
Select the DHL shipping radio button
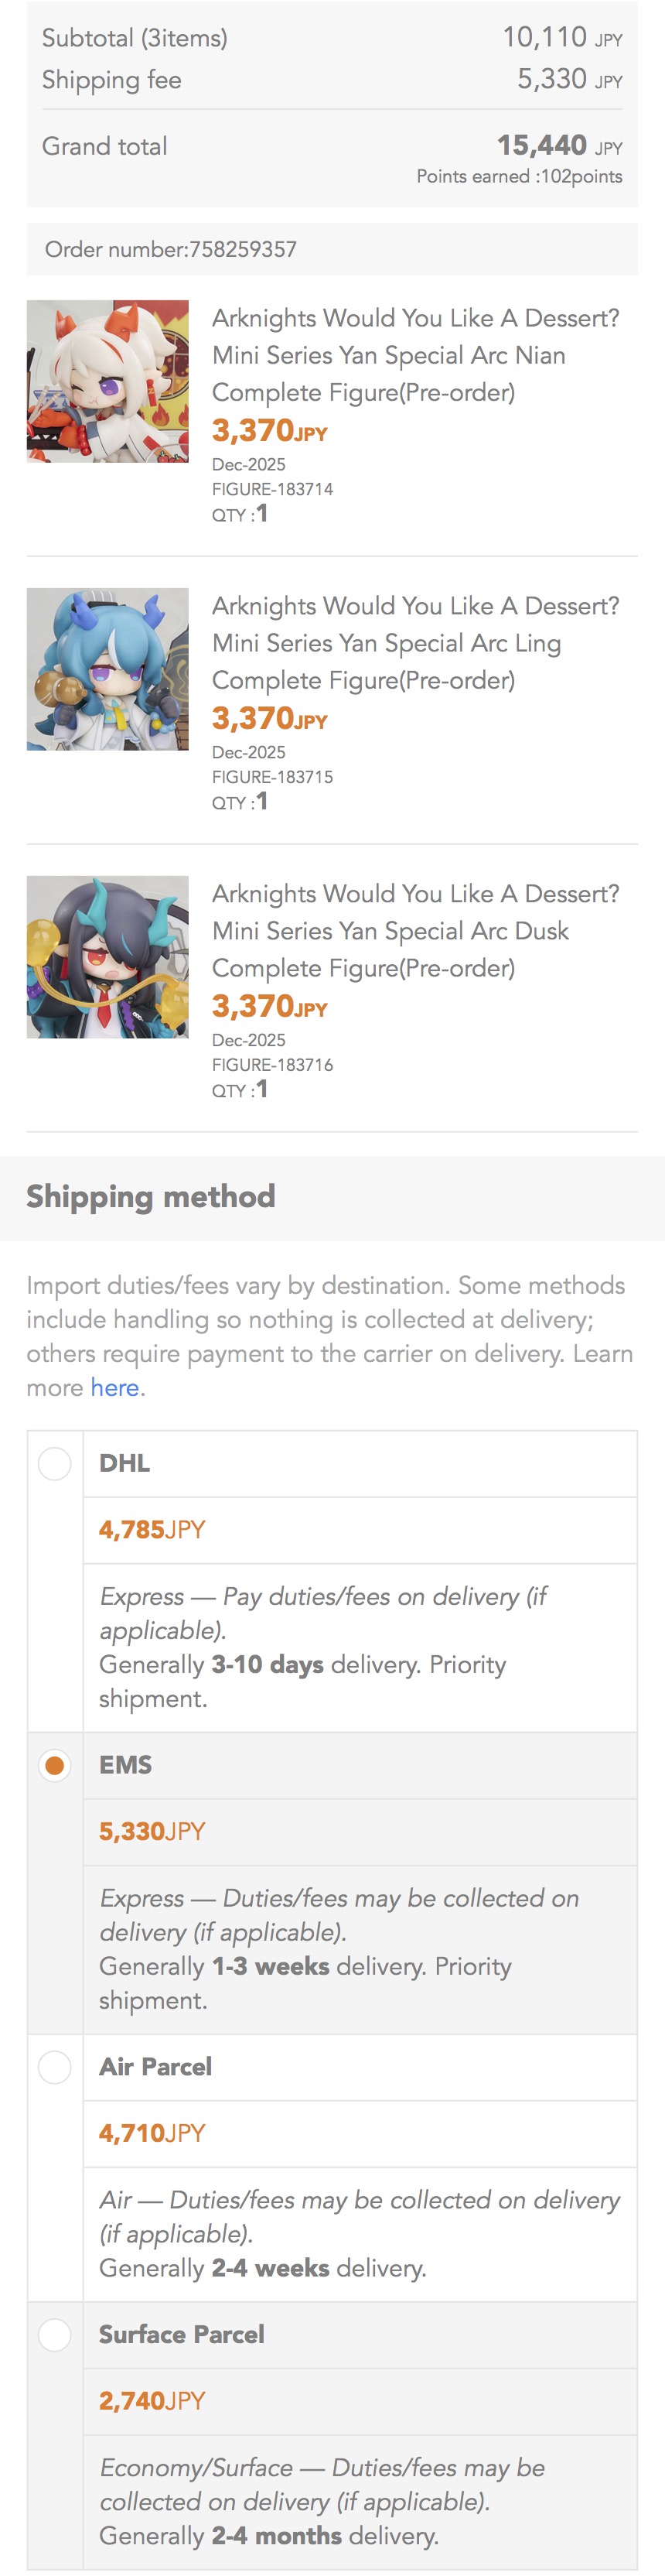54,1463
